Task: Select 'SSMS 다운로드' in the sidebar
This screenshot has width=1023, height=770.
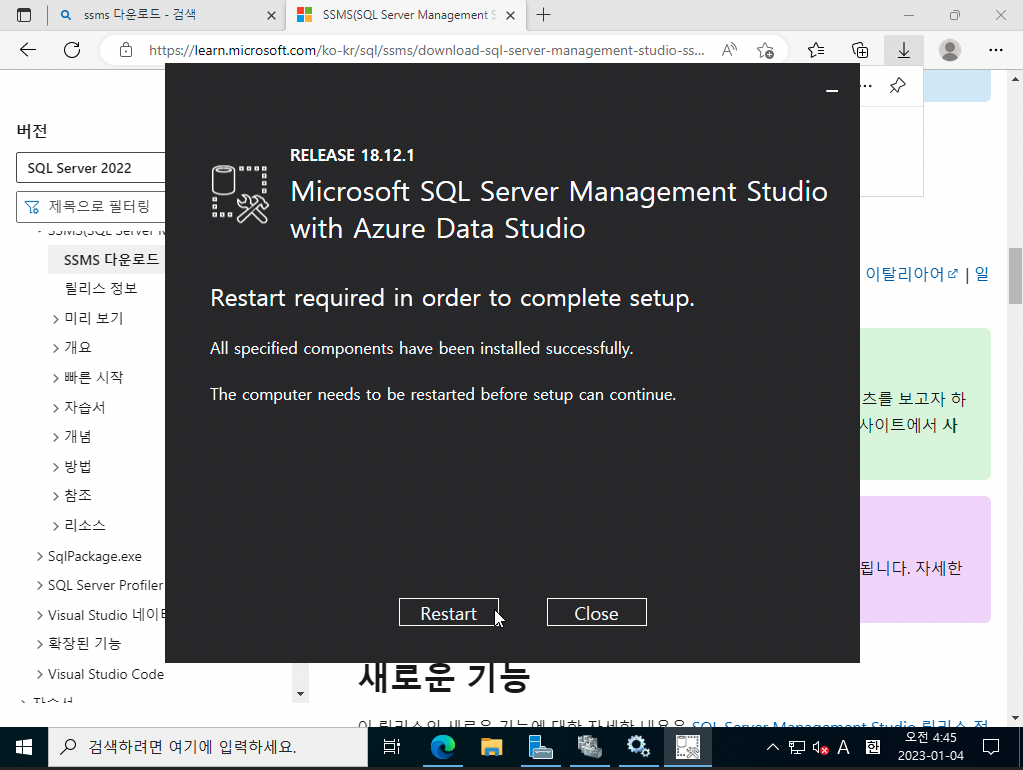Action: (111, 259)
